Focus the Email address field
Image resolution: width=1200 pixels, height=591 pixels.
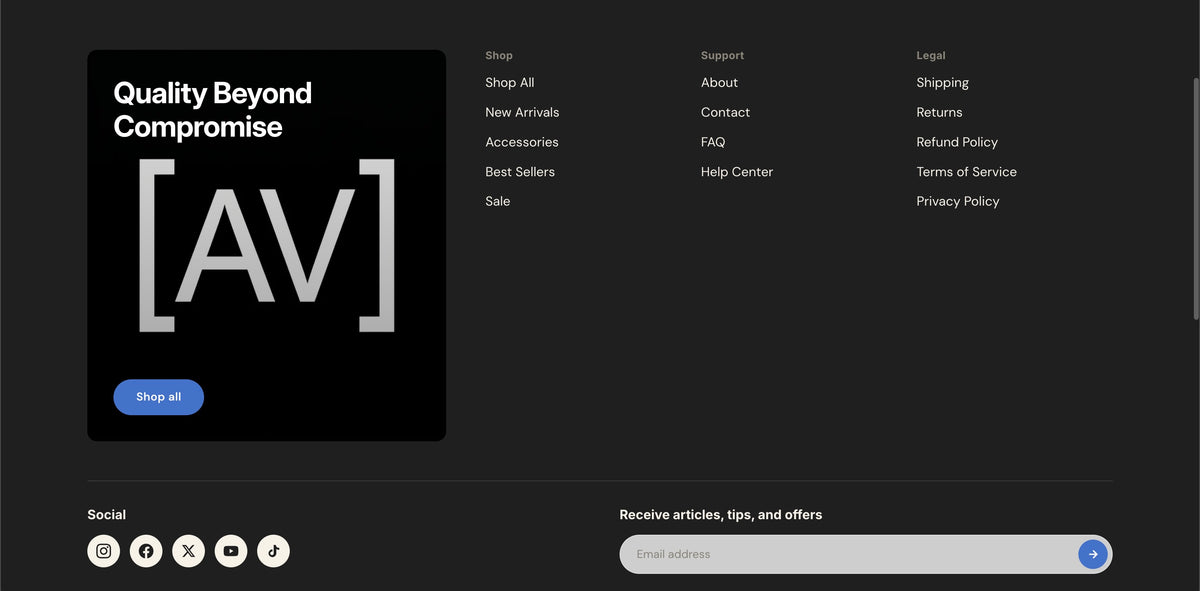(848, 554)
